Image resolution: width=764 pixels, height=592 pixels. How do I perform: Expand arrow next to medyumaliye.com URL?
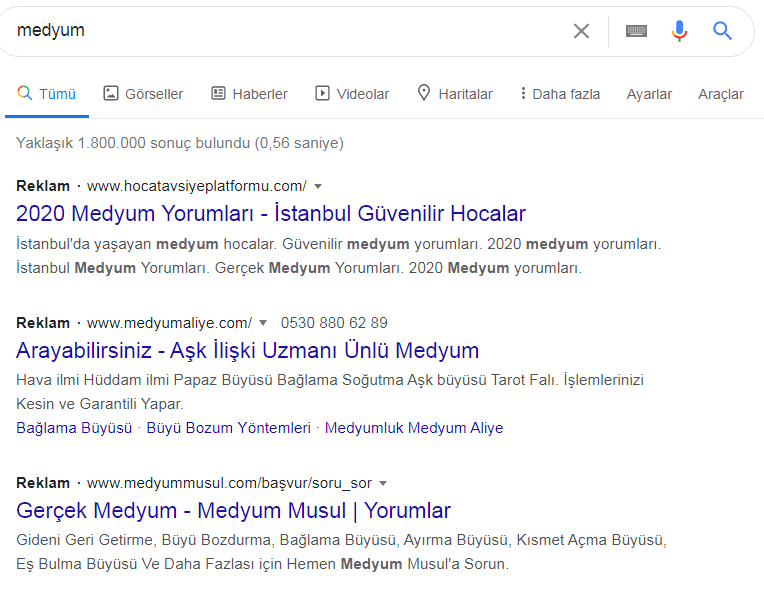(263, 323)
